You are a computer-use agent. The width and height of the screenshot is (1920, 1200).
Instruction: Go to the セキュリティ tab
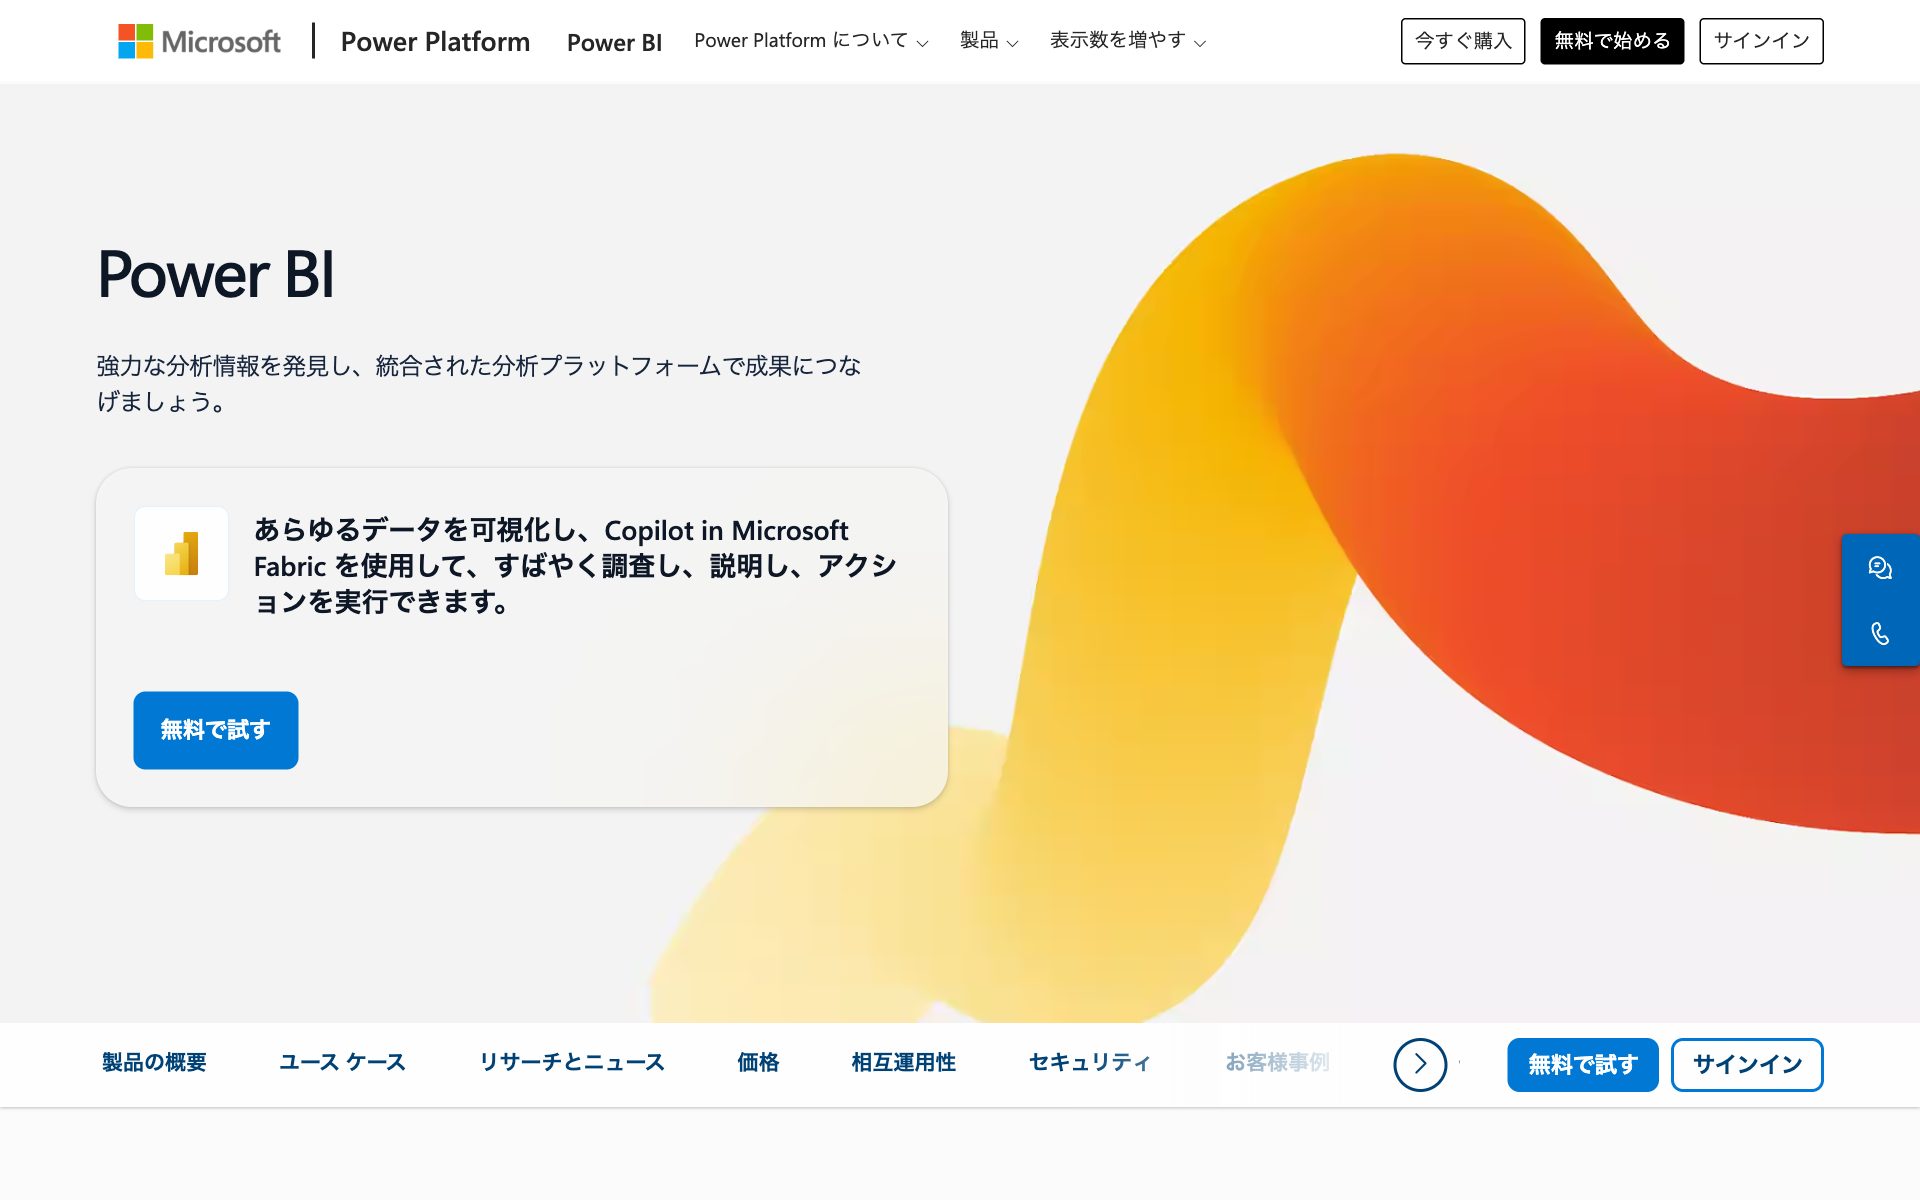click(1090, 1063)
